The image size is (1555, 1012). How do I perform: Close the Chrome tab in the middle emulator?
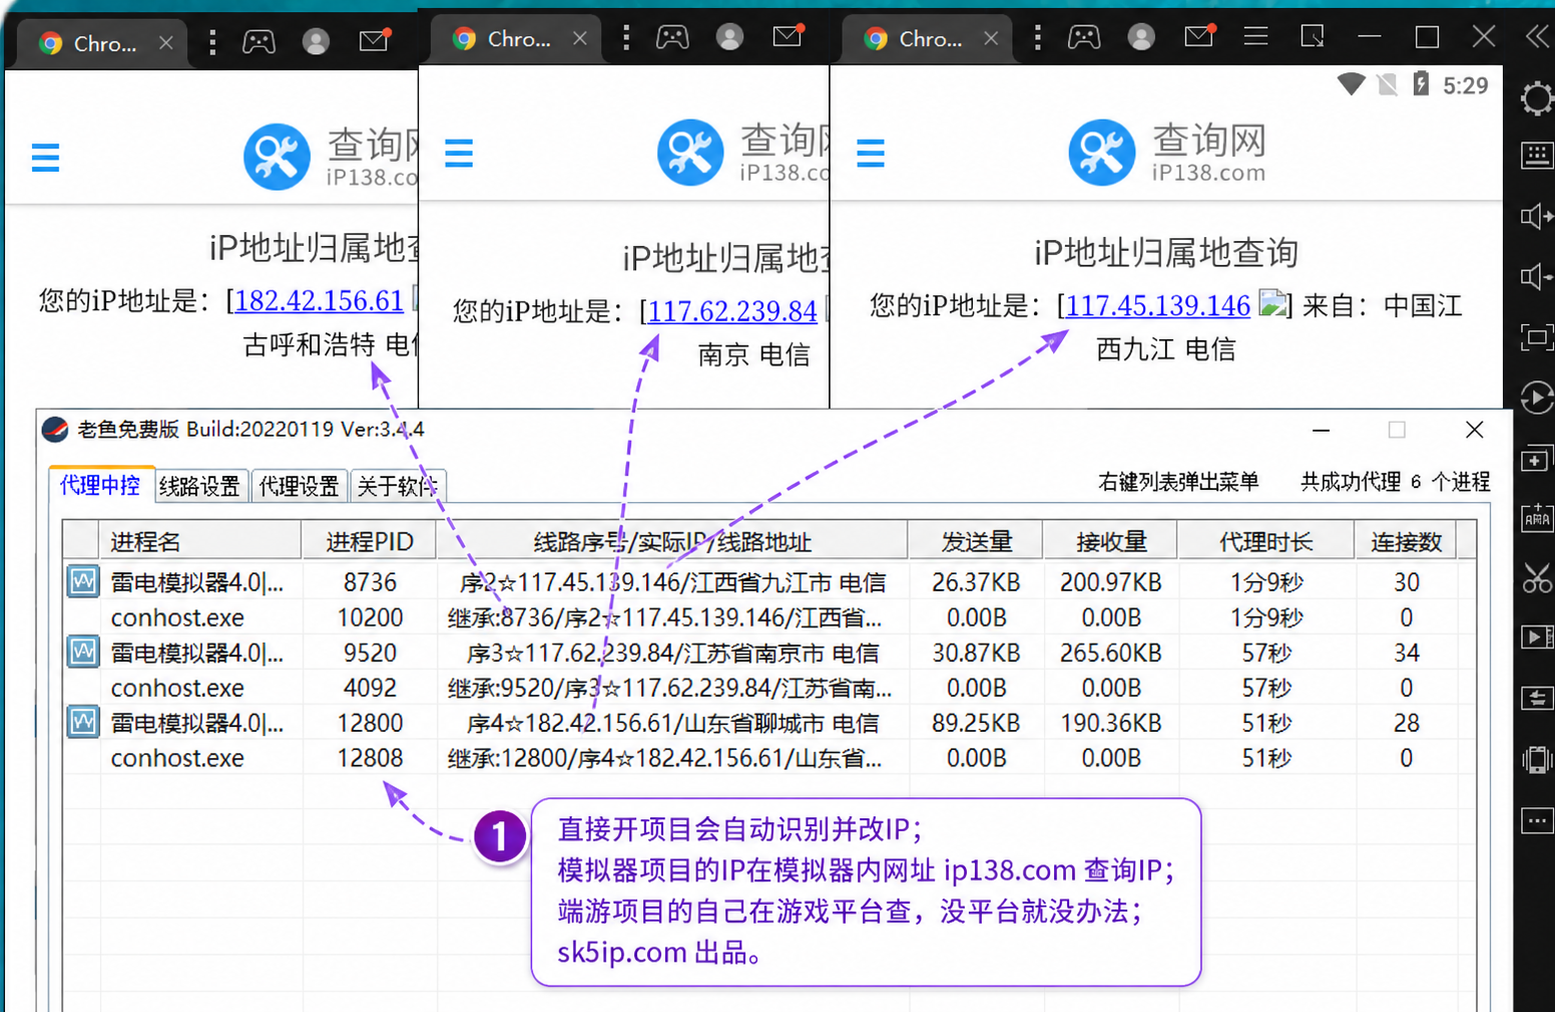(580, 38)
